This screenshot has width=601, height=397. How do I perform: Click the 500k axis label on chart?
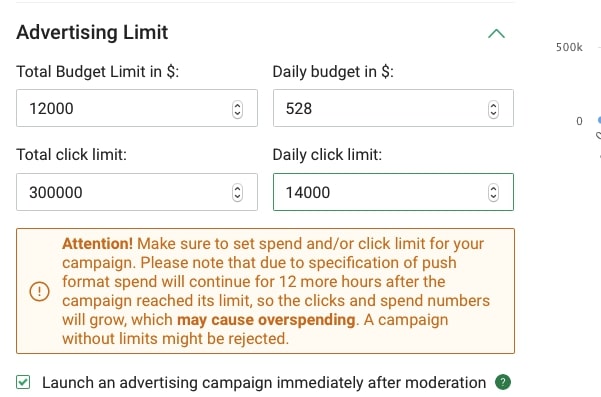click(569, 47)
